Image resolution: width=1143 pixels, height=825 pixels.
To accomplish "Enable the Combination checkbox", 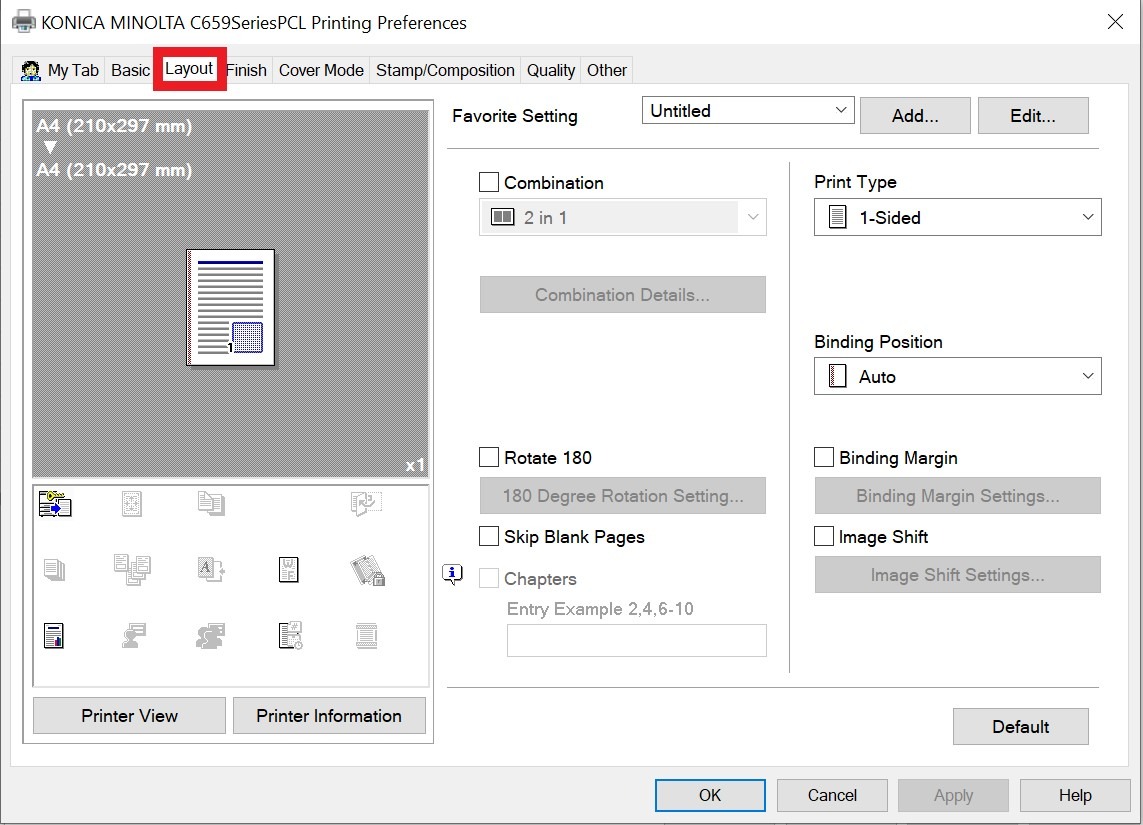I will pos(489,183).
